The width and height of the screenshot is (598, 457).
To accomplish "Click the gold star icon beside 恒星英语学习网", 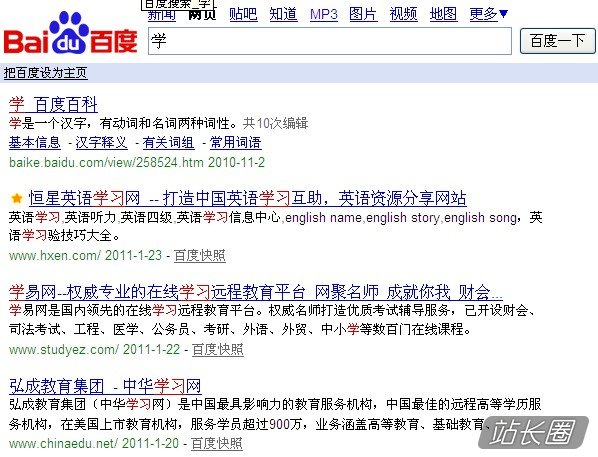I will [17, 198].
